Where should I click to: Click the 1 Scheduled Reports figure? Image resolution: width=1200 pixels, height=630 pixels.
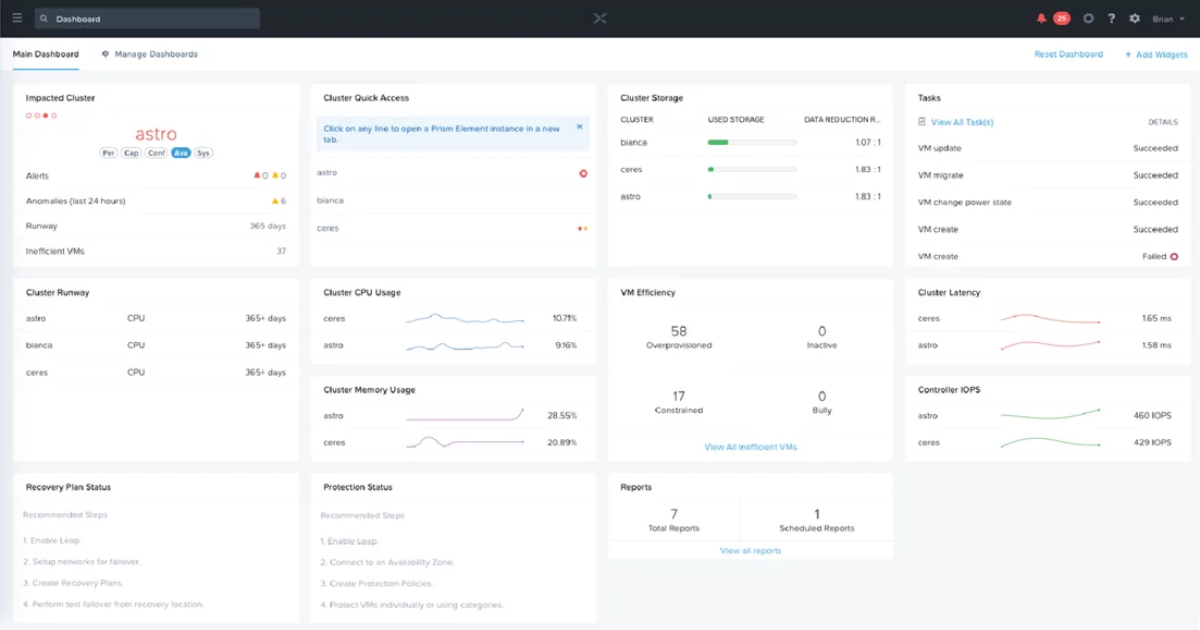tap(817, 513)
